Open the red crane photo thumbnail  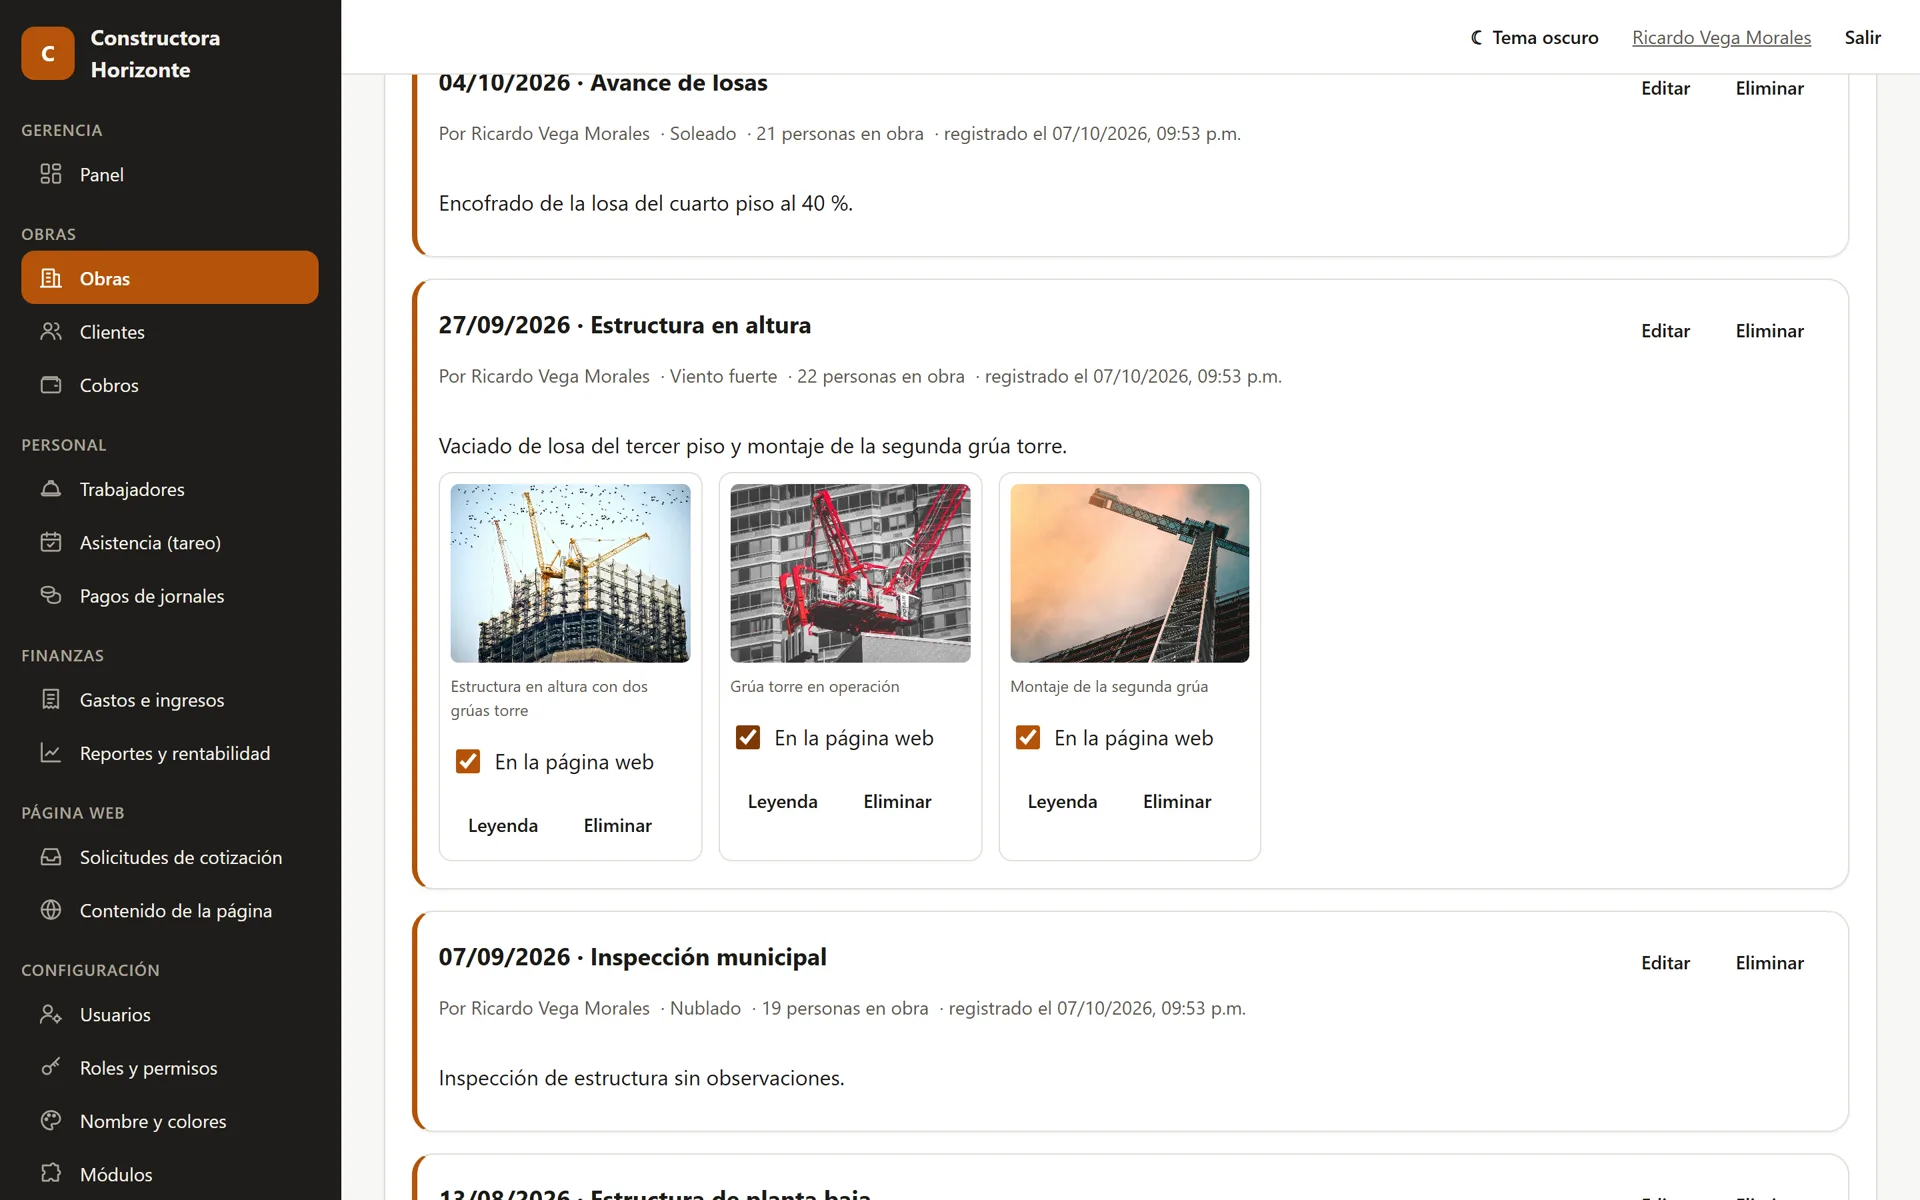click(x=850, y=573)
